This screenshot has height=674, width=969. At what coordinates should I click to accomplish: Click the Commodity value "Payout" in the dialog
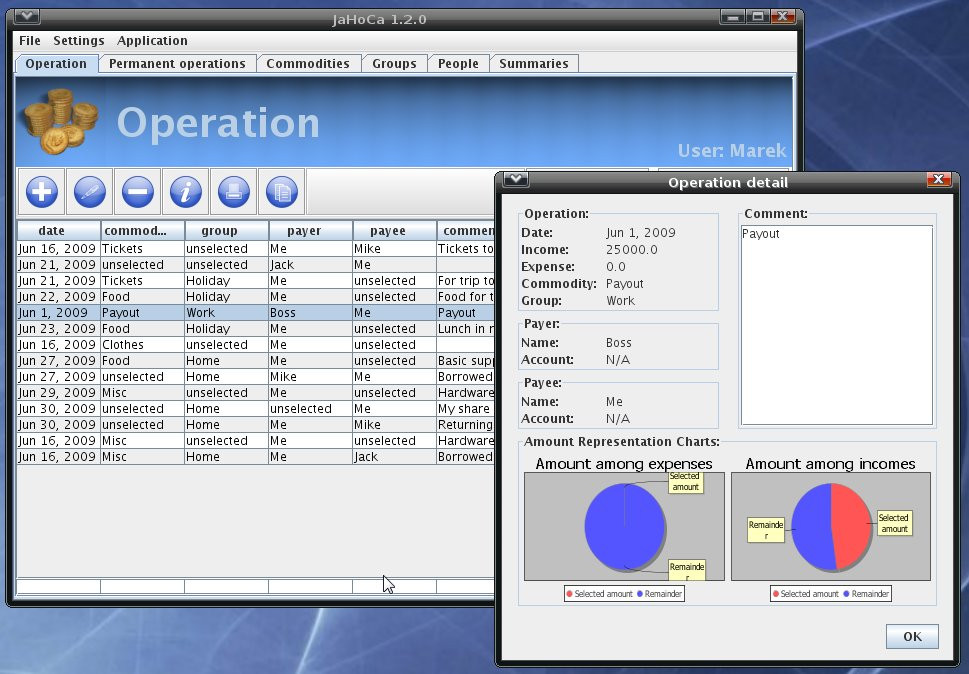(x=625, y=284)
